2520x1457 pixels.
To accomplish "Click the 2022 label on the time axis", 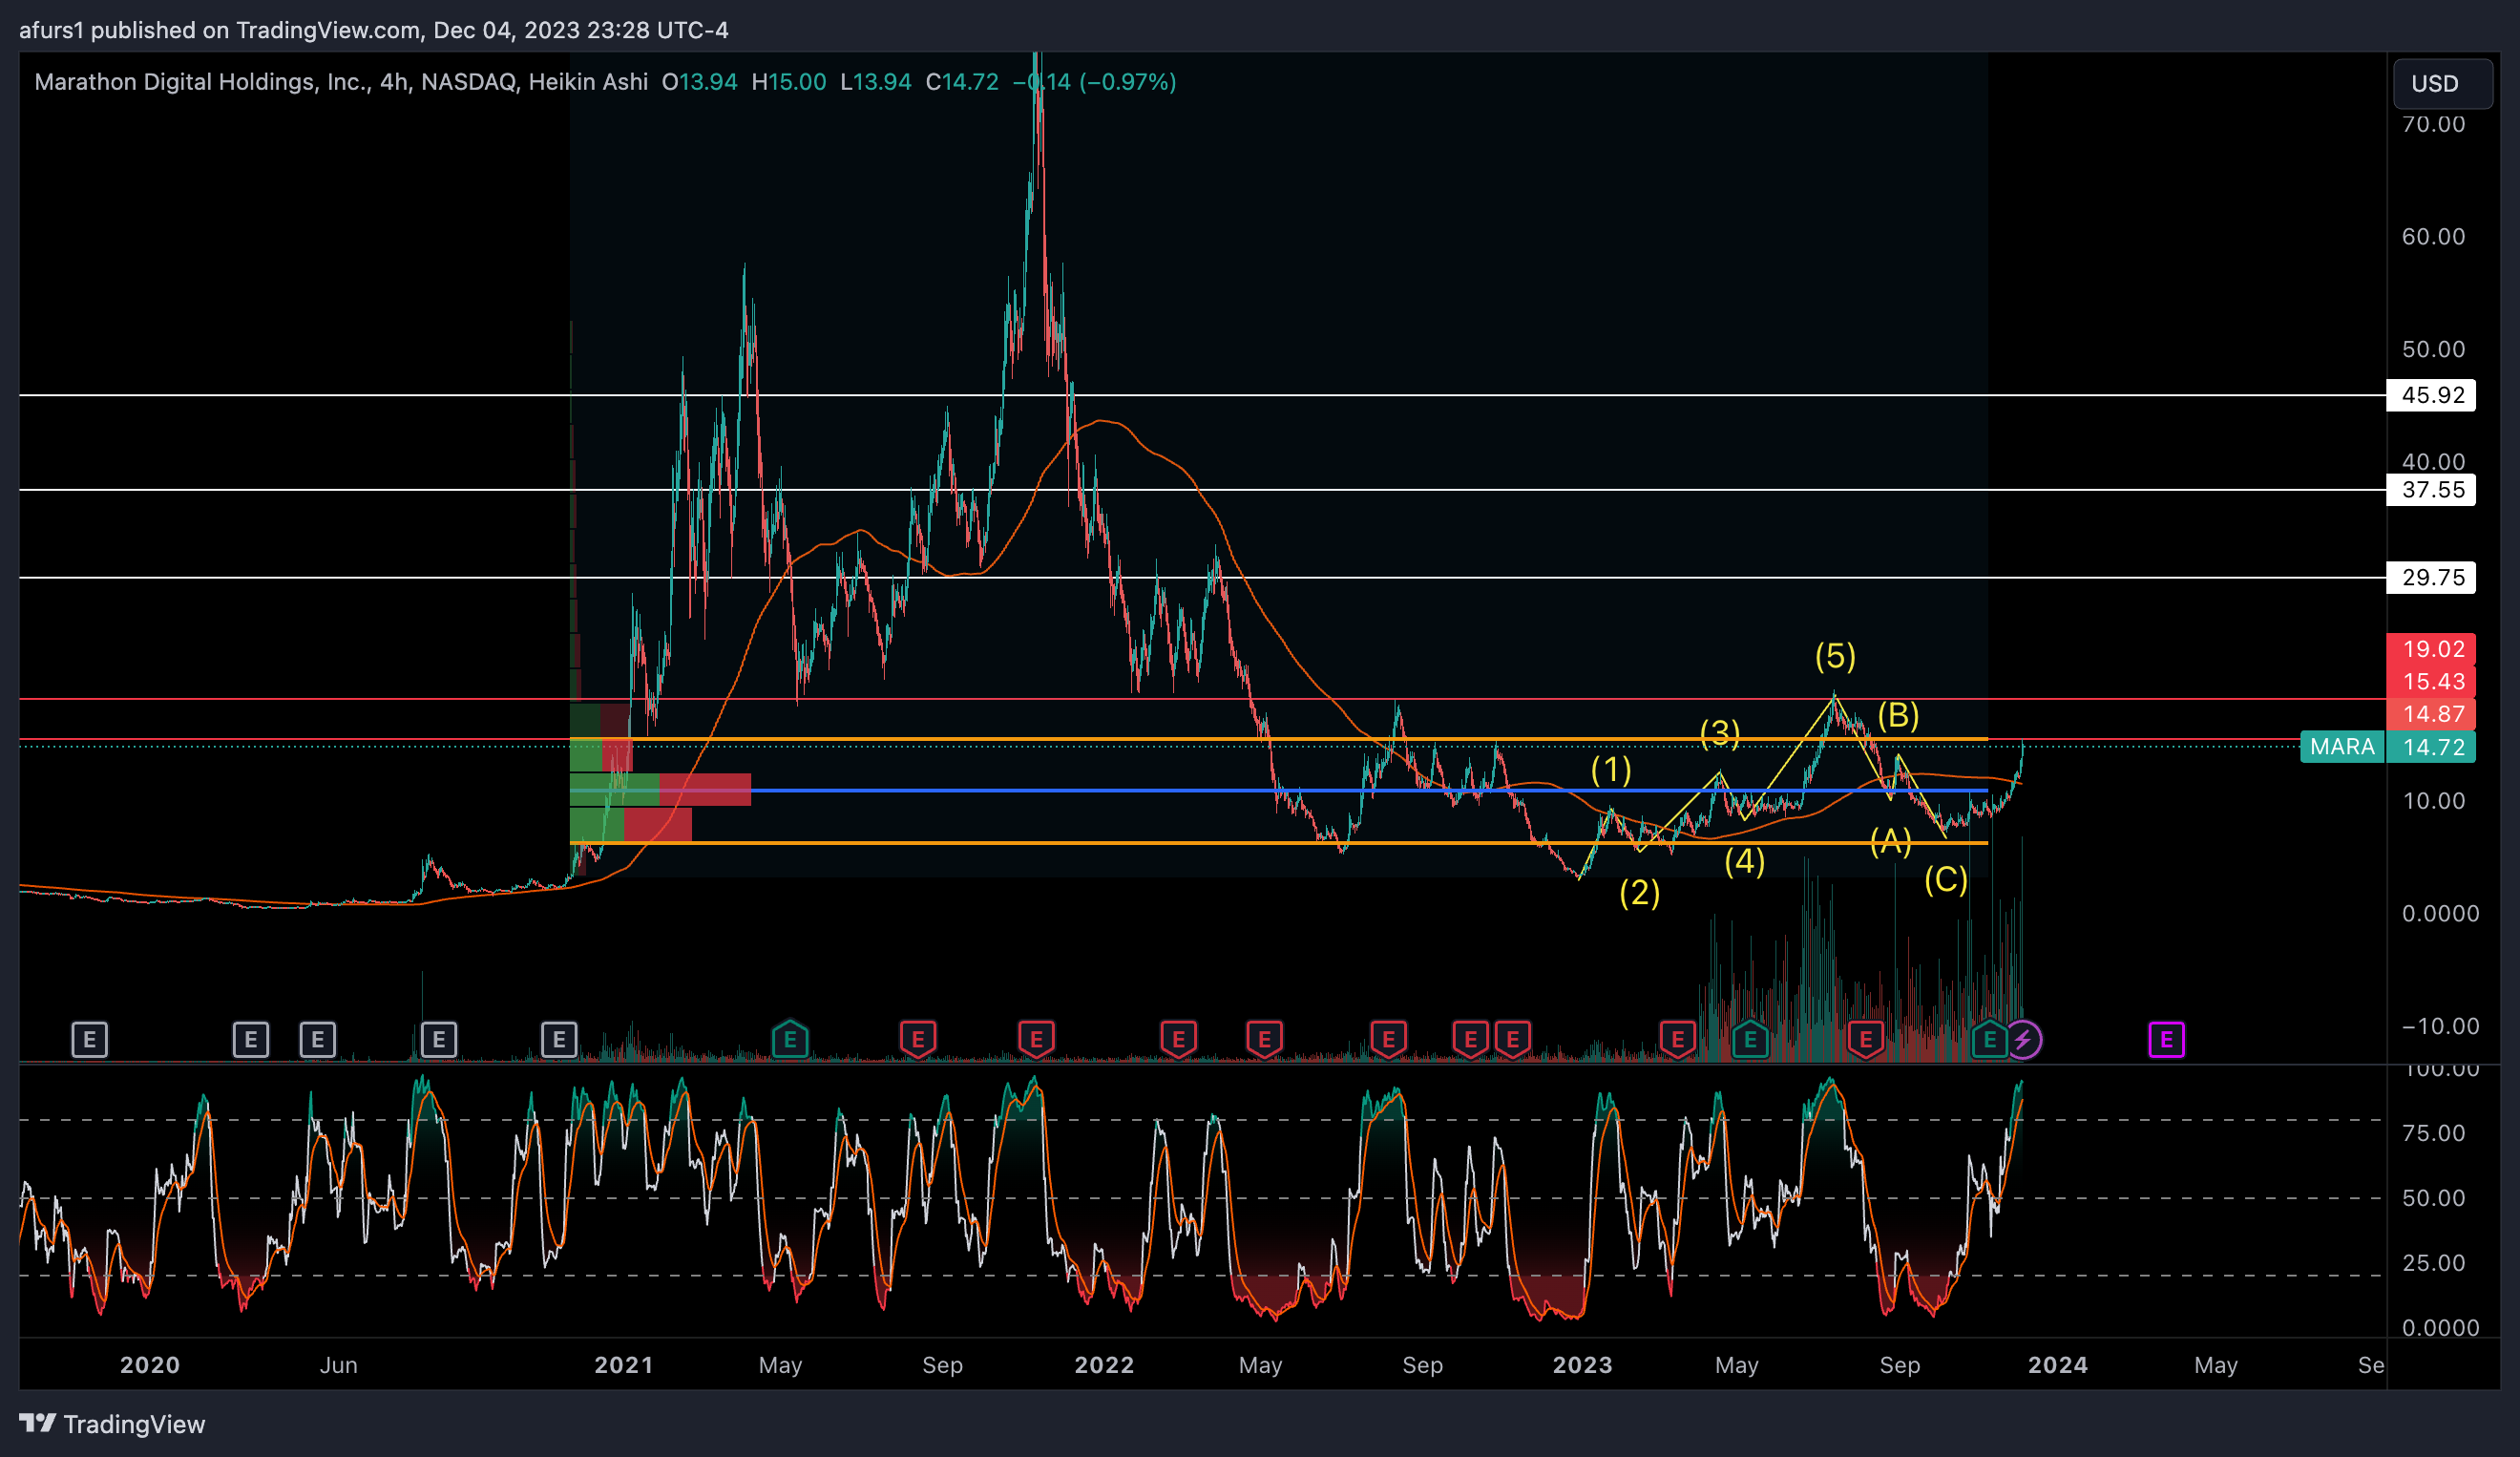I will coord(1104,1365).
